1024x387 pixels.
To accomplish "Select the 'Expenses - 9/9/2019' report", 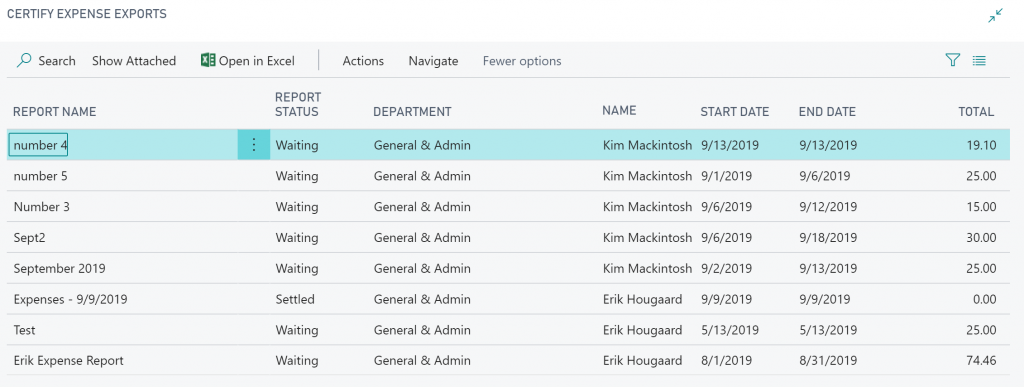I will click(71, 300).
